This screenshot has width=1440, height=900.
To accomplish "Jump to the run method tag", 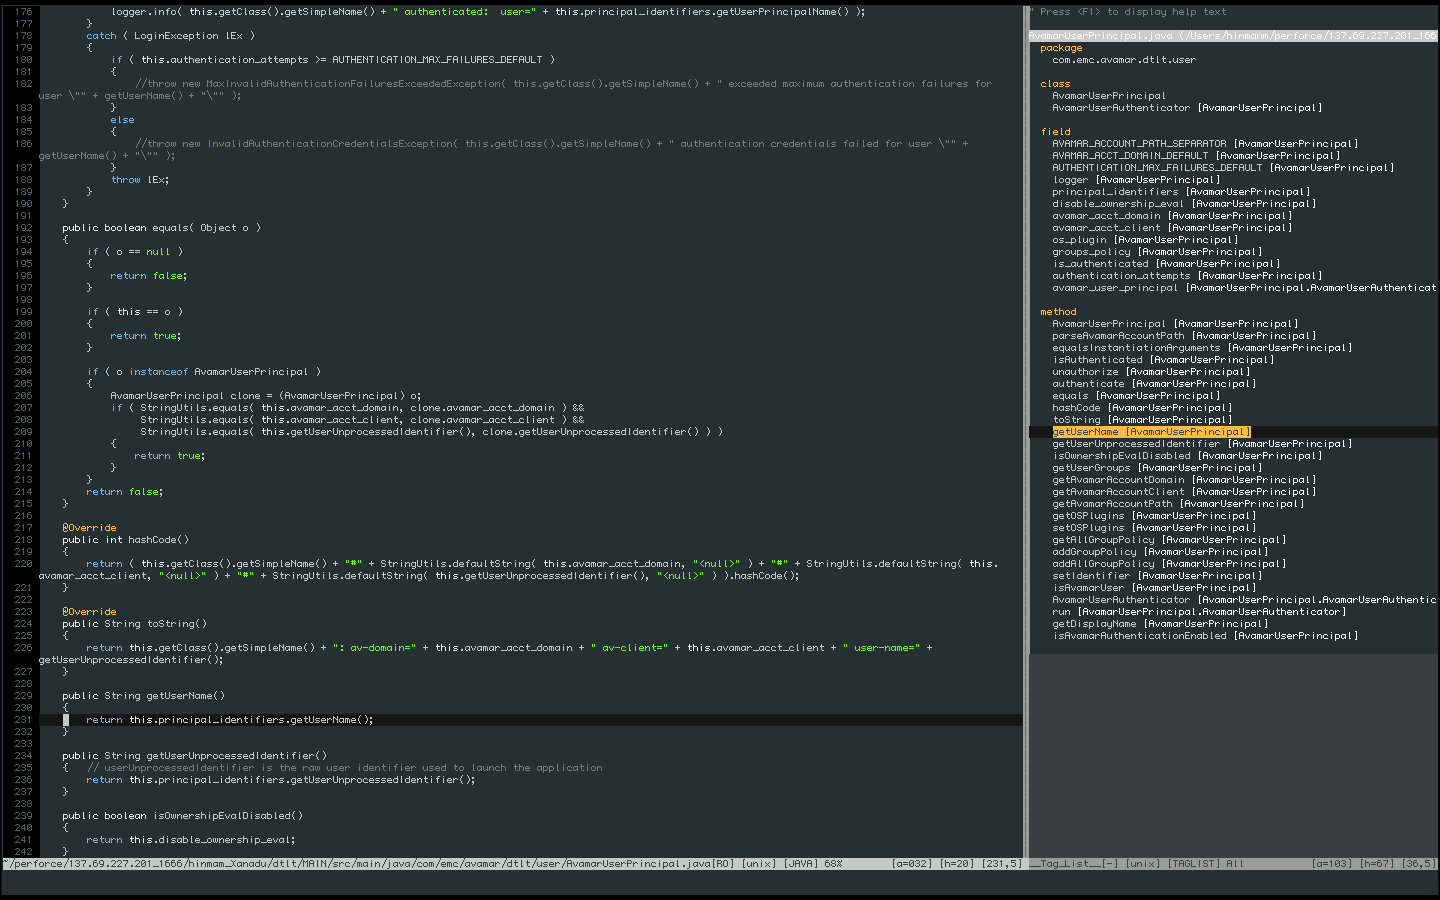I will click(1199, 612).
